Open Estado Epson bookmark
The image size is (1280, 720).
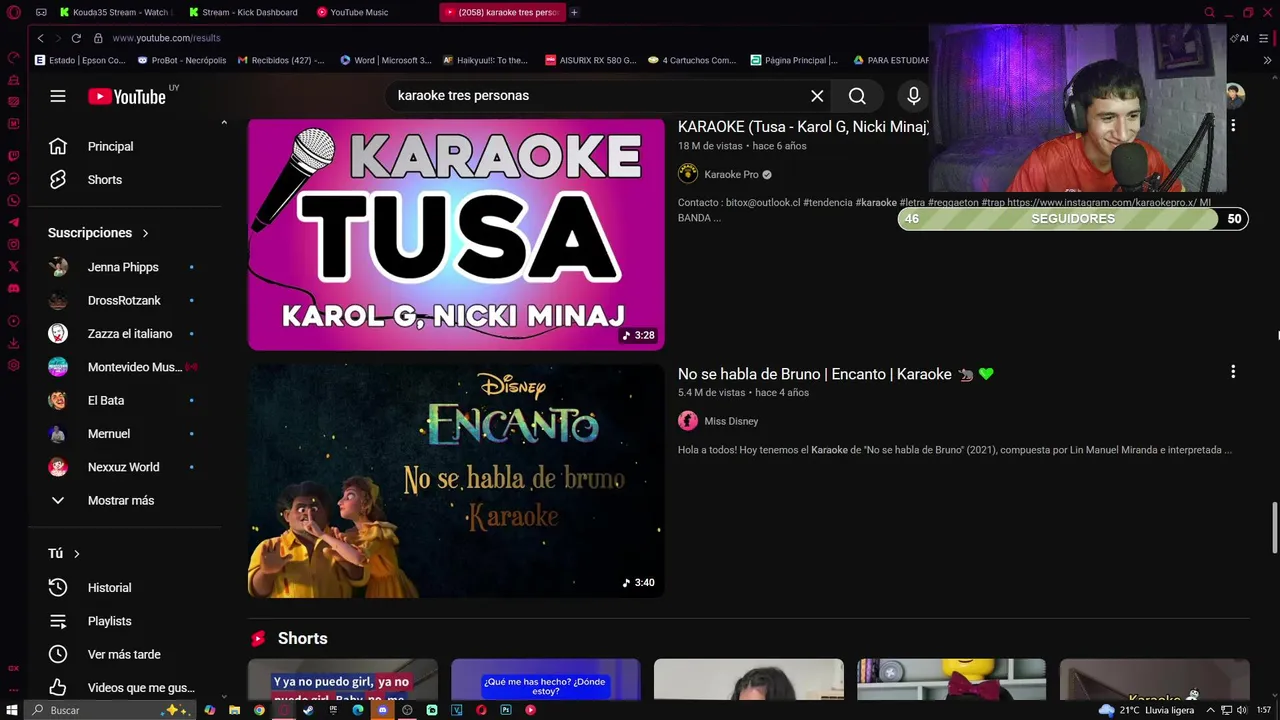click(80, 60)
